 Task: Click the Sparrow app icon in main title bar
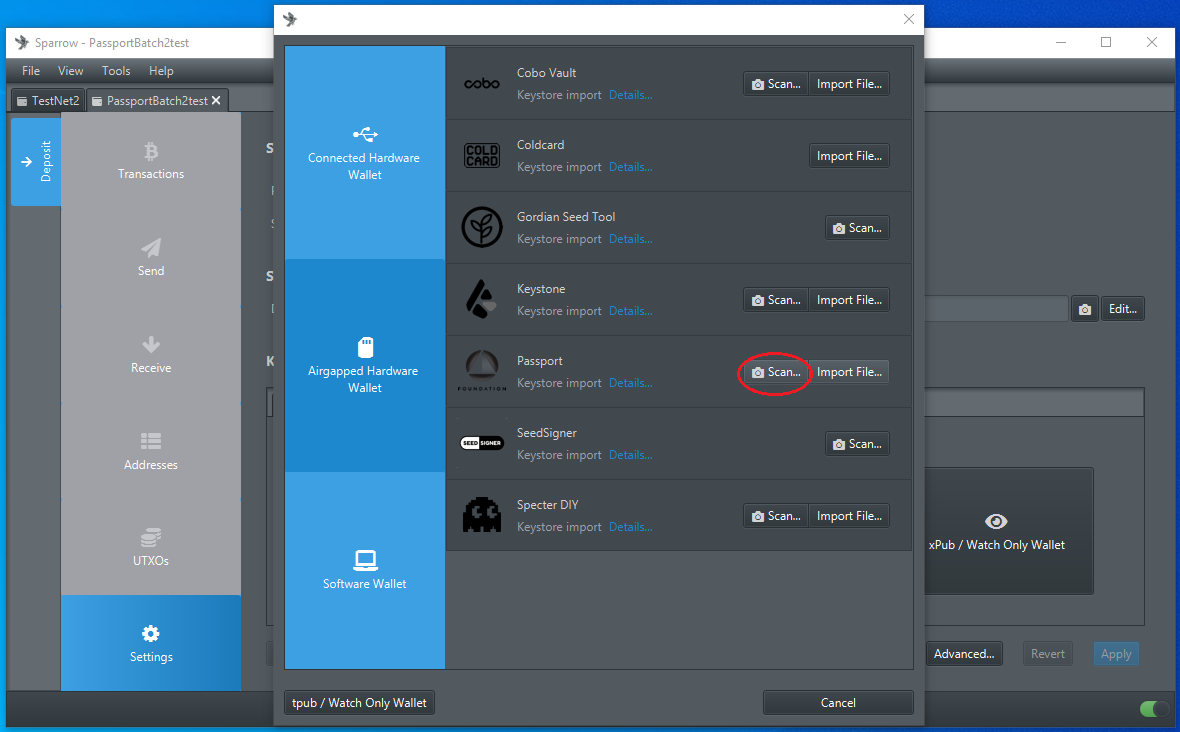pyautogui.click(x=22, y=43)
